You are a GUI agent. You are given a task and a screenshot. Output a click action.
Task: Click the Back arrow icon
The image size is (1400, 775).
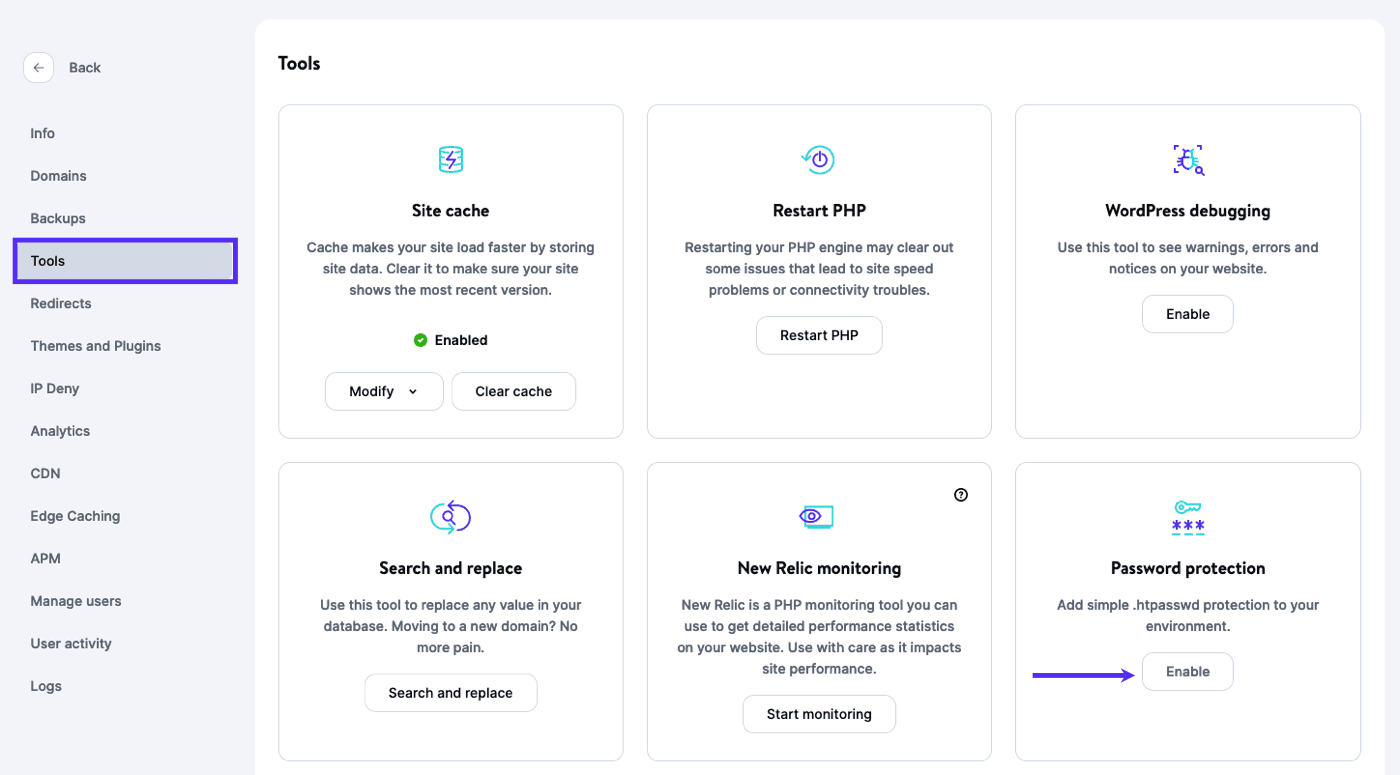click(38, 68)
